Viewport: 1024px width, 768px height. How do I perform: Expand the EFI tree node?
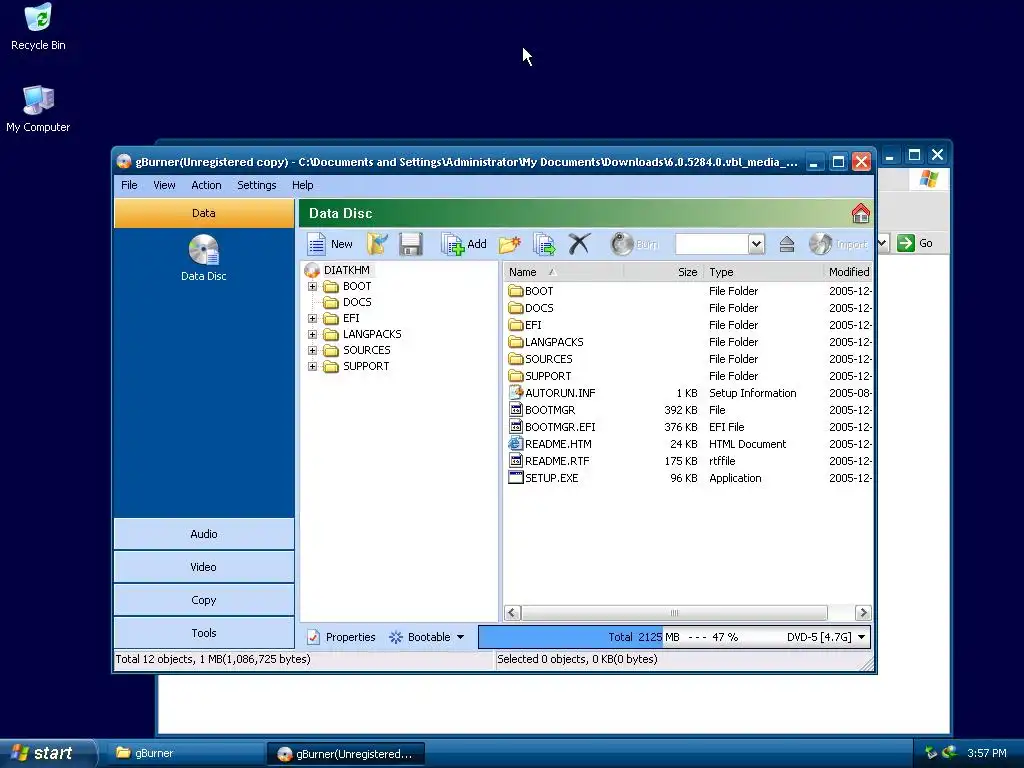pos(312,318)
